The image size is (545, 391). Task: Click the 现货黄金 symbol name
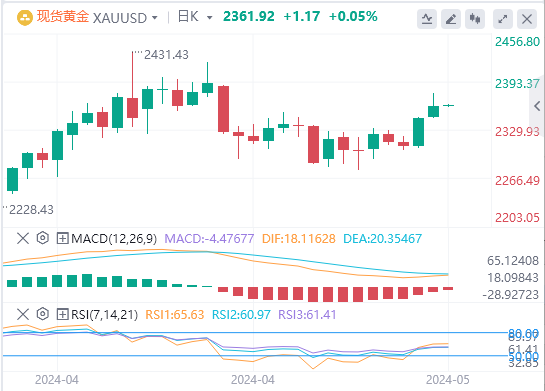pos(63,17)
